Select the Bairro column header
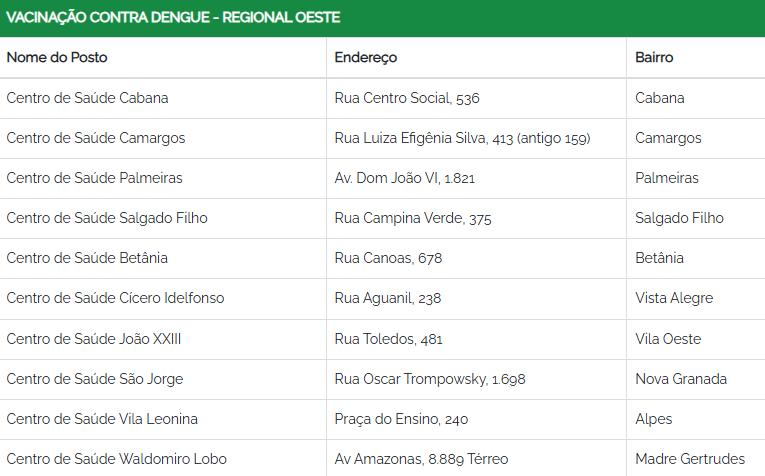Image resolution: width=765 pixels, height=476 pixels. 654,58
